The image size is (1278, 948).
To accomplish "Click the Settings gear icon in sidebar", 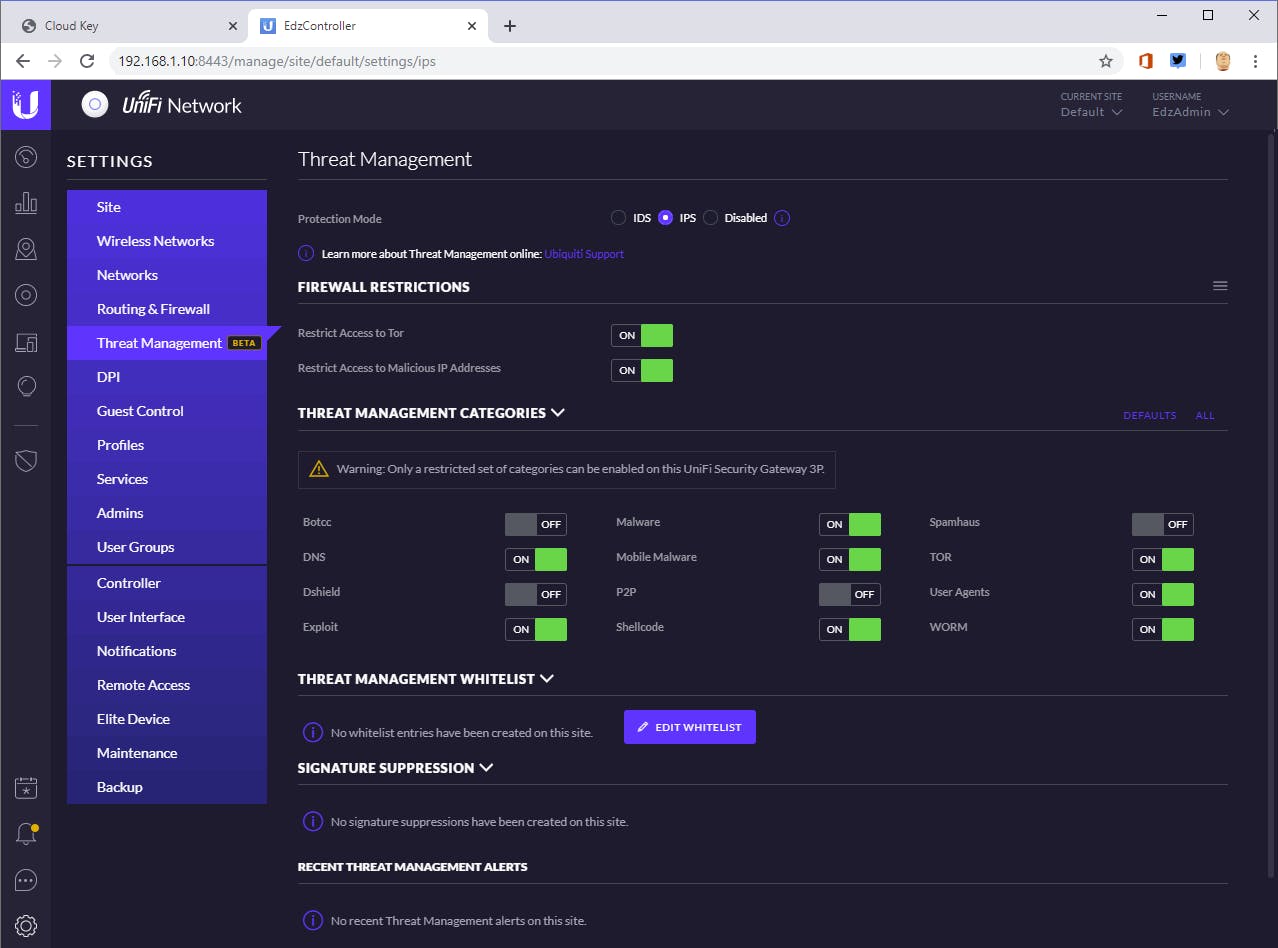I will point(26,925).
